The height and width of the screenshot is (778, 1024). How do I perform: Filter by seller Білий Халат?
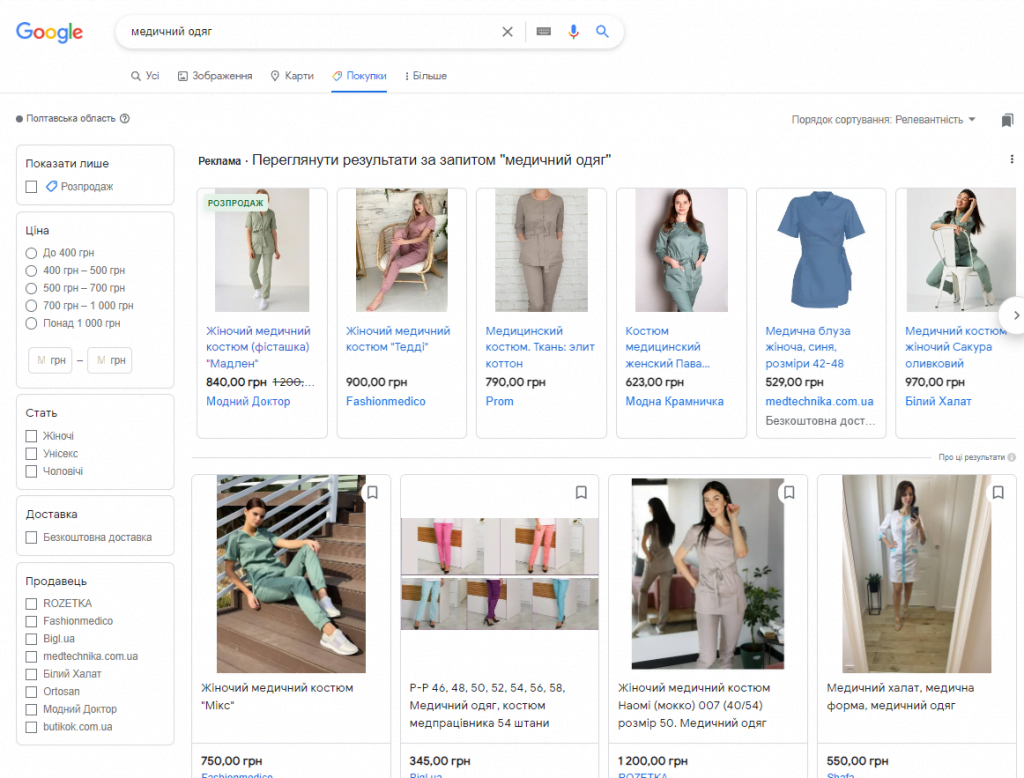(31, 674)
